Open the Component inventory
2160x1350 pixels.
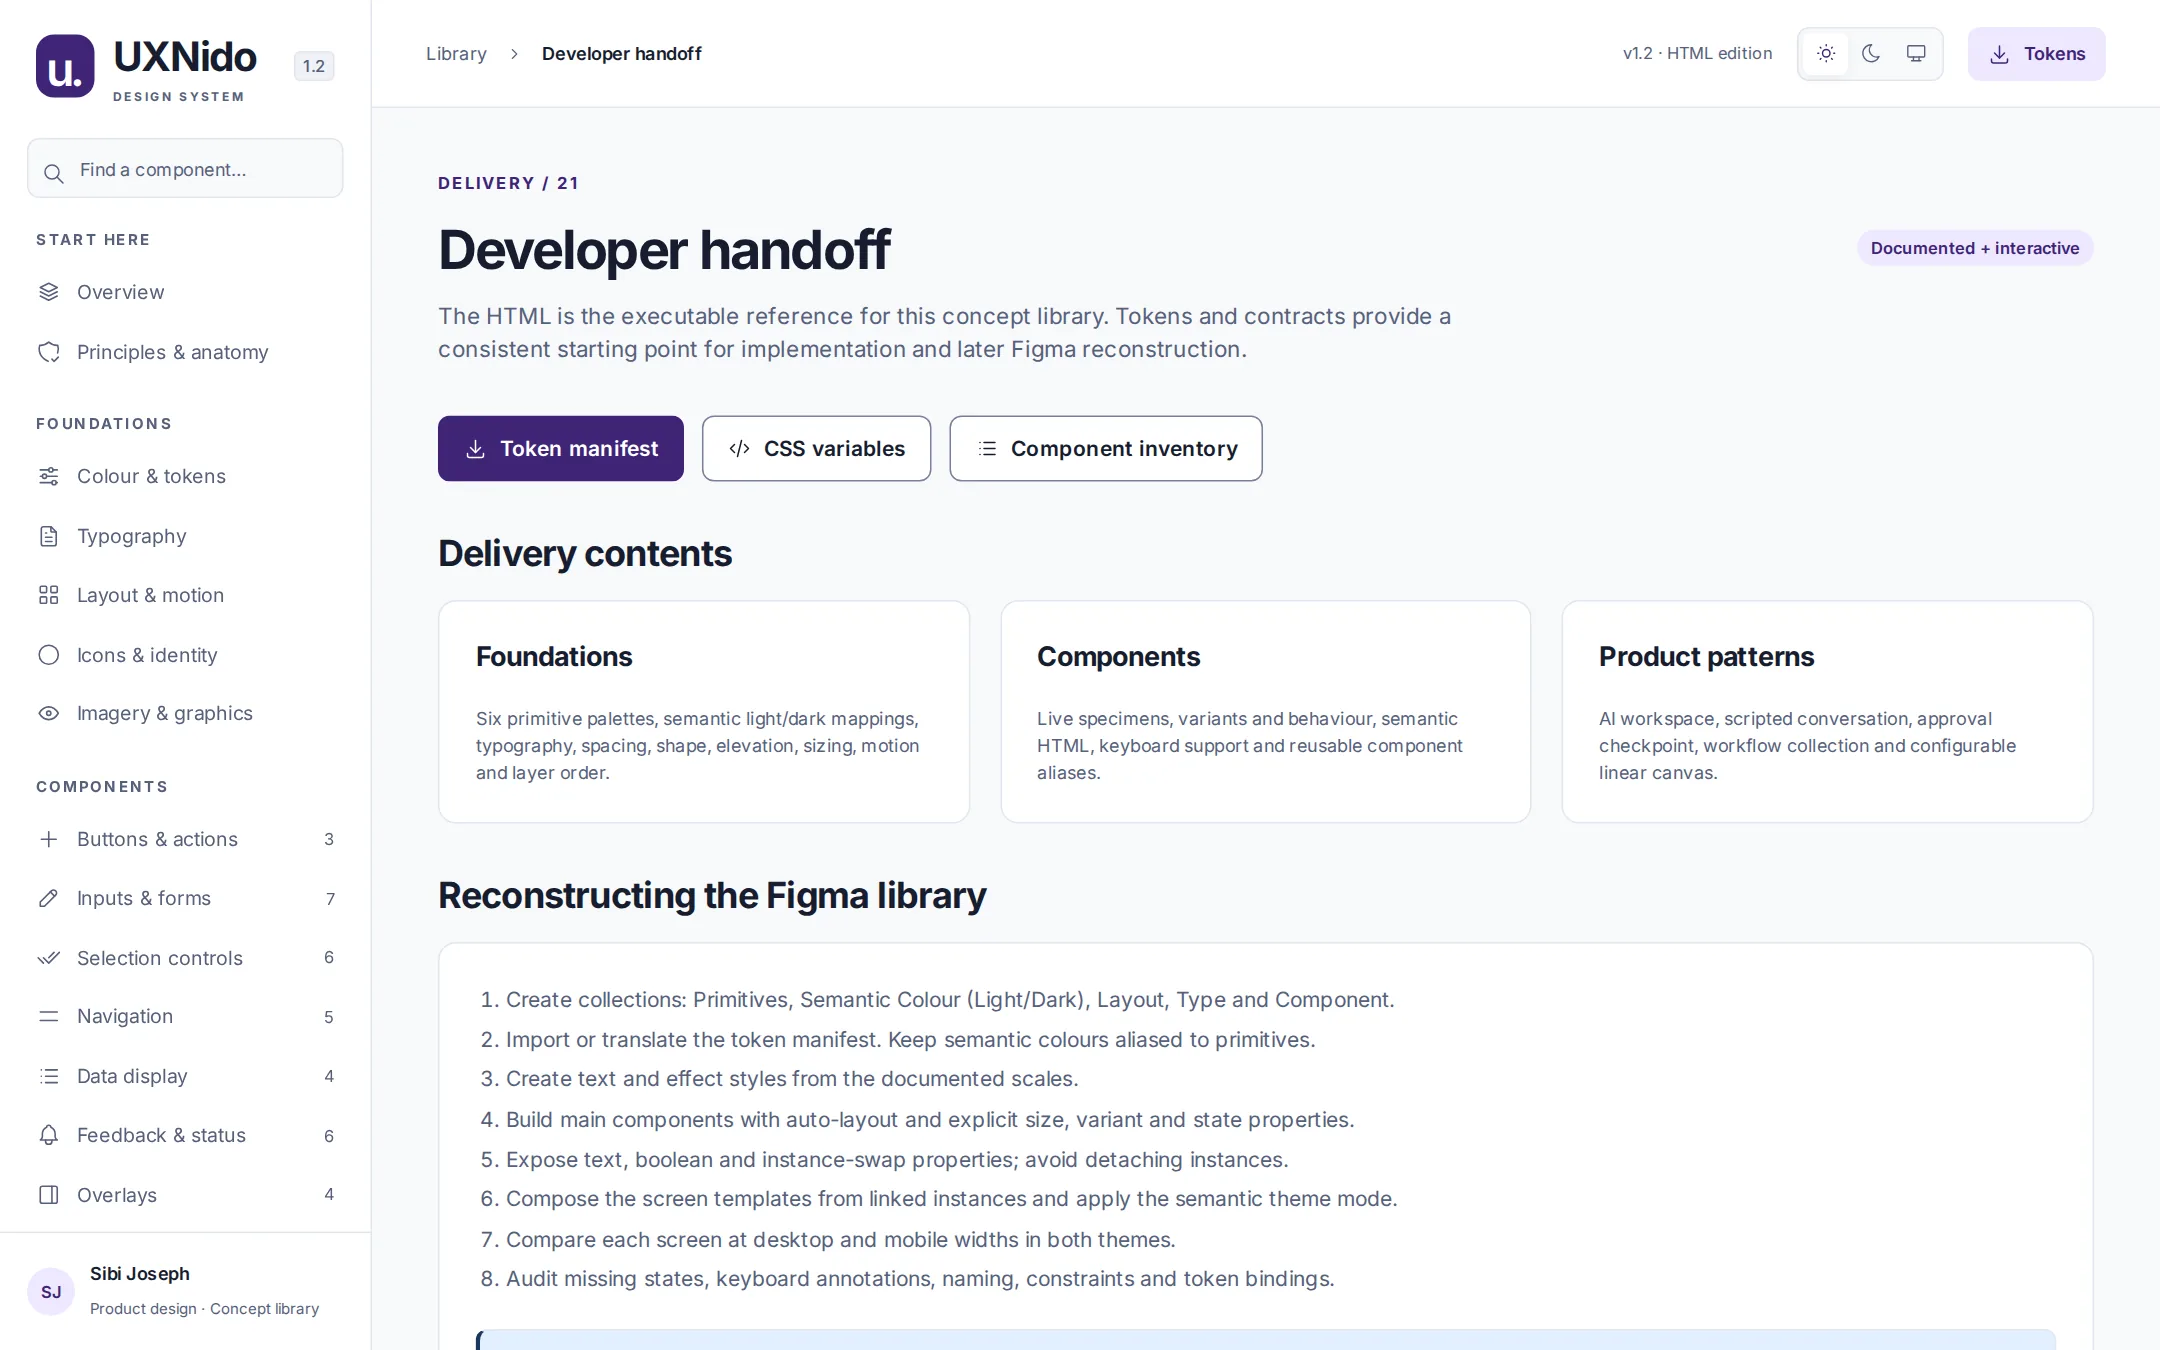click(x=1106, y=449)
